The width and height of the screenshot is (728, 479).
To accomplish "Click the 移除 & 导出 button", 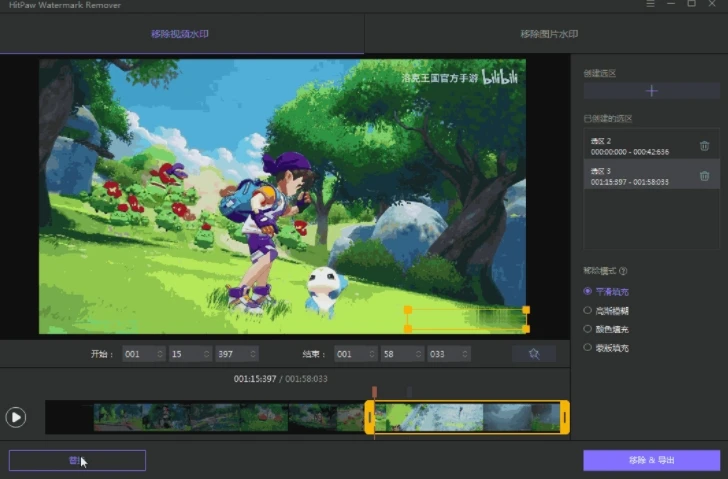I will click(x=651, y=460).
